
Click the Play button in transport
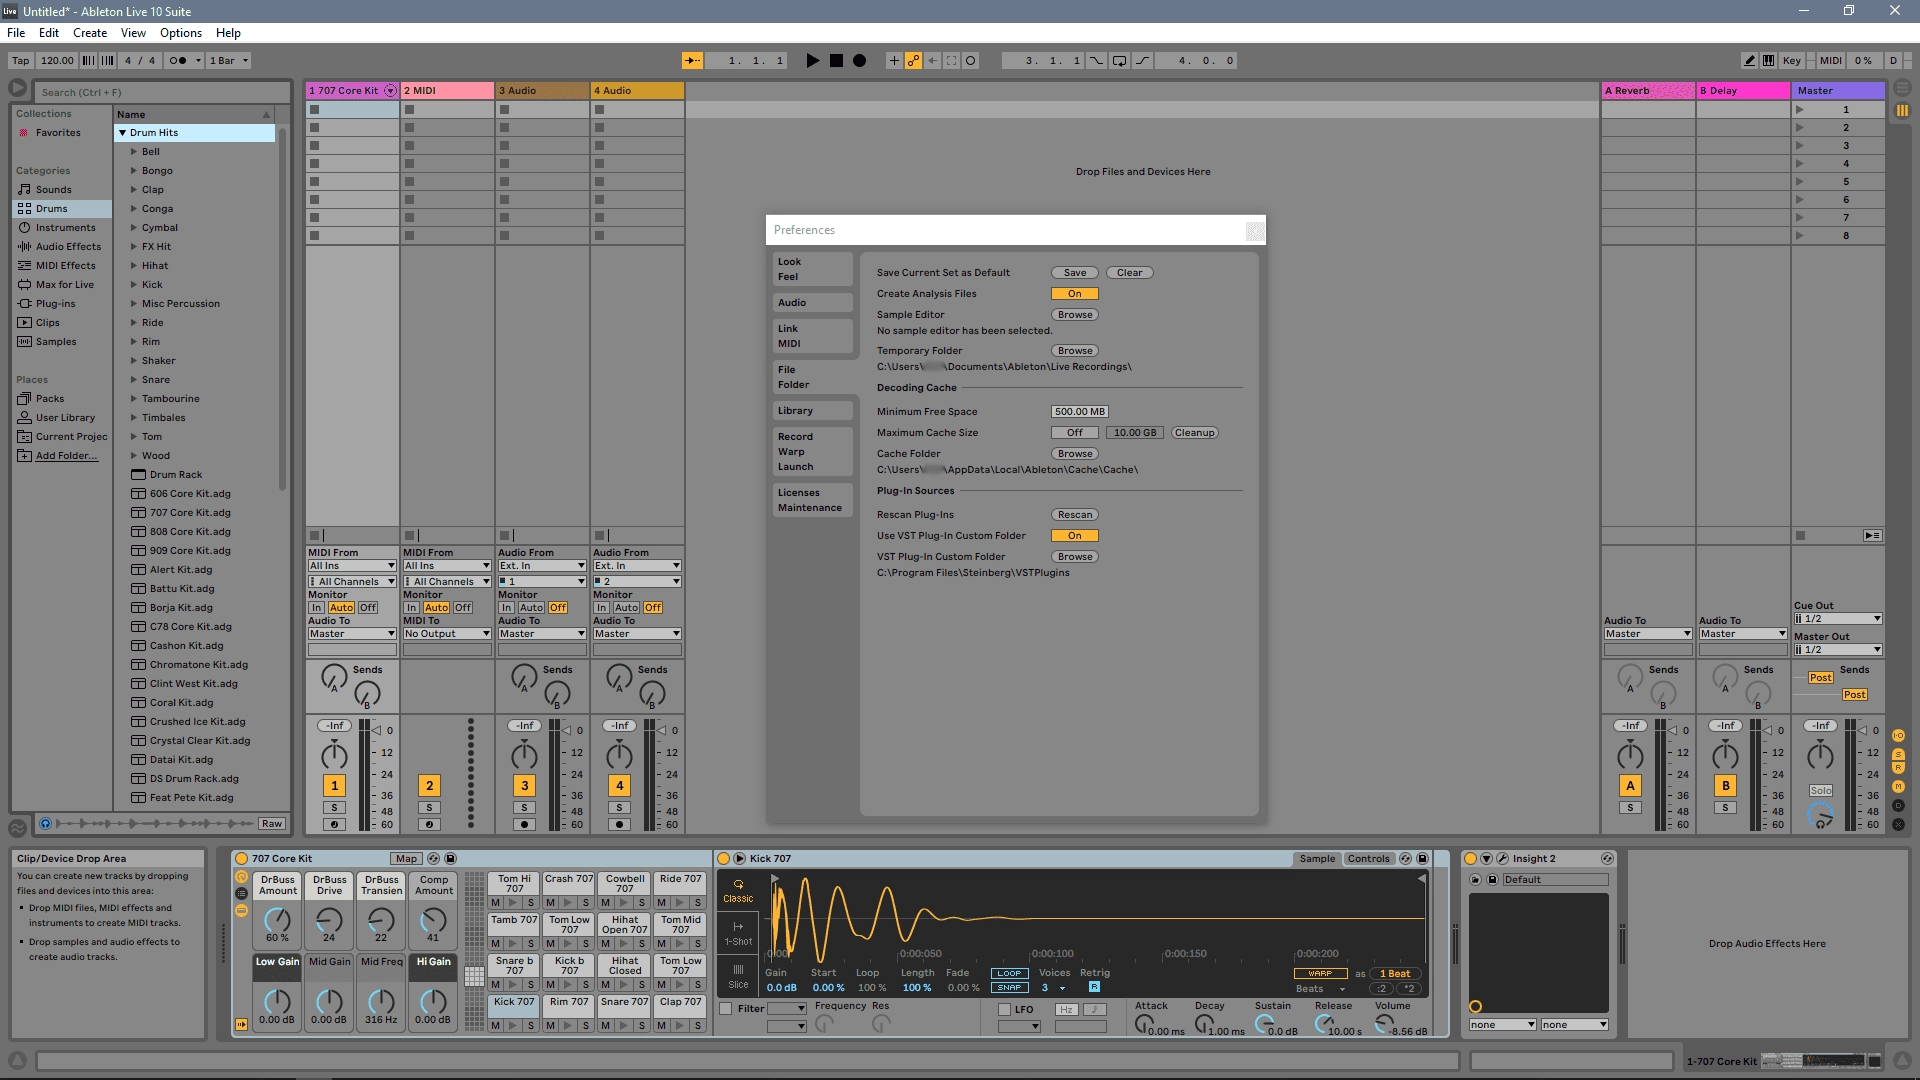(812, 61)
